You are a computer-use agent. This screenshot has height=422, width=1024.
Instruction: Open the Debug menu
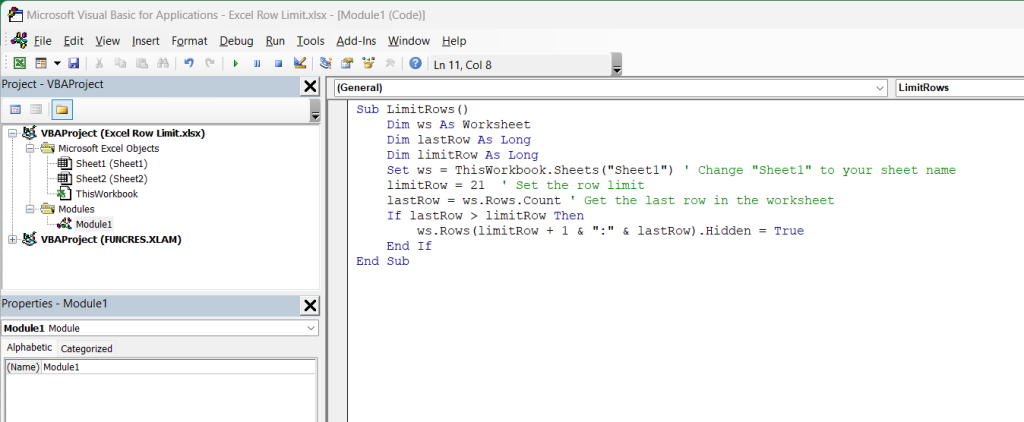236,41
